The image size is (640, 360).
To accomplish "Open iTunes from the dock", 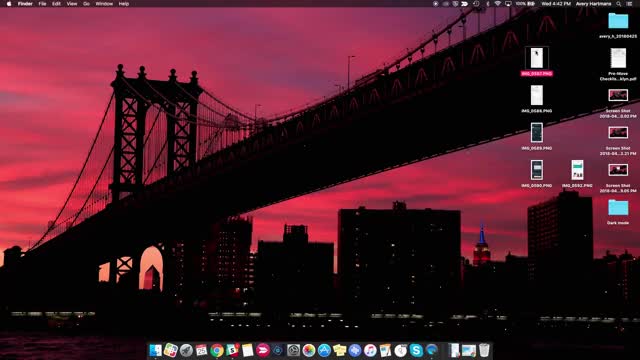I will pos(370,350).
